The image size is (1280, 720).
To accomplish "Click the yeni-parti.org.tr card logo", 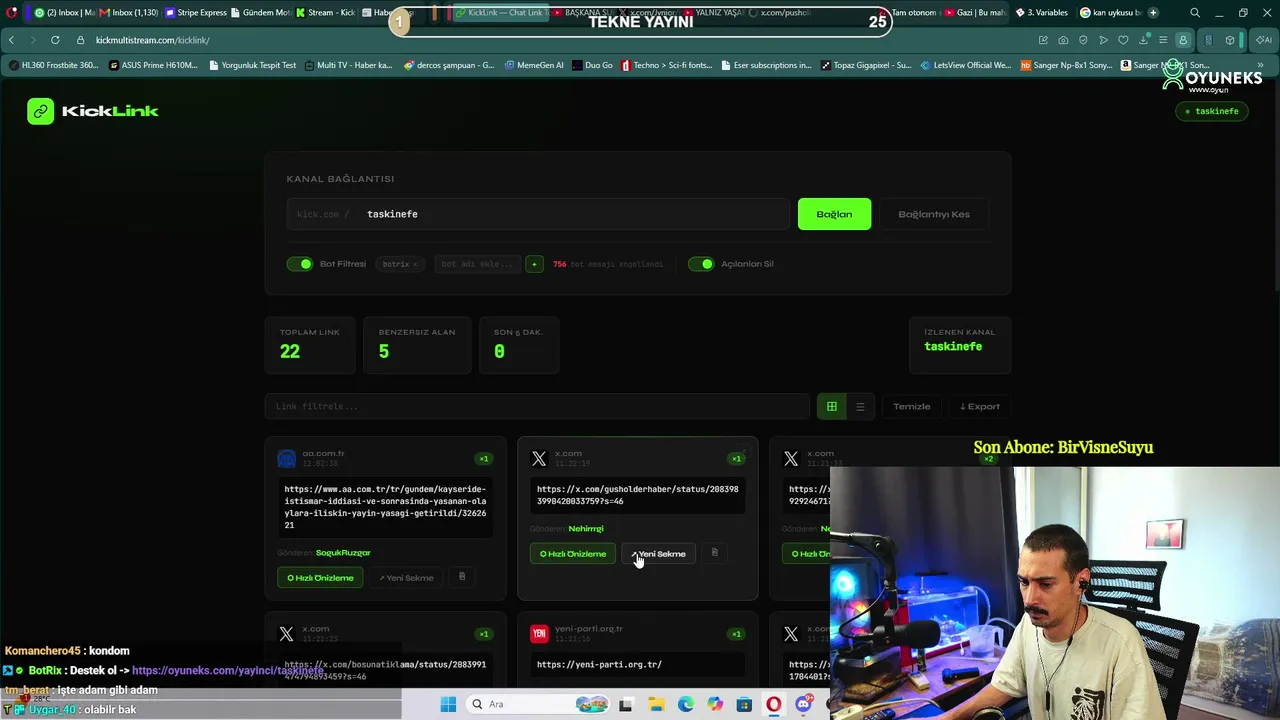I will click(539, 633).
